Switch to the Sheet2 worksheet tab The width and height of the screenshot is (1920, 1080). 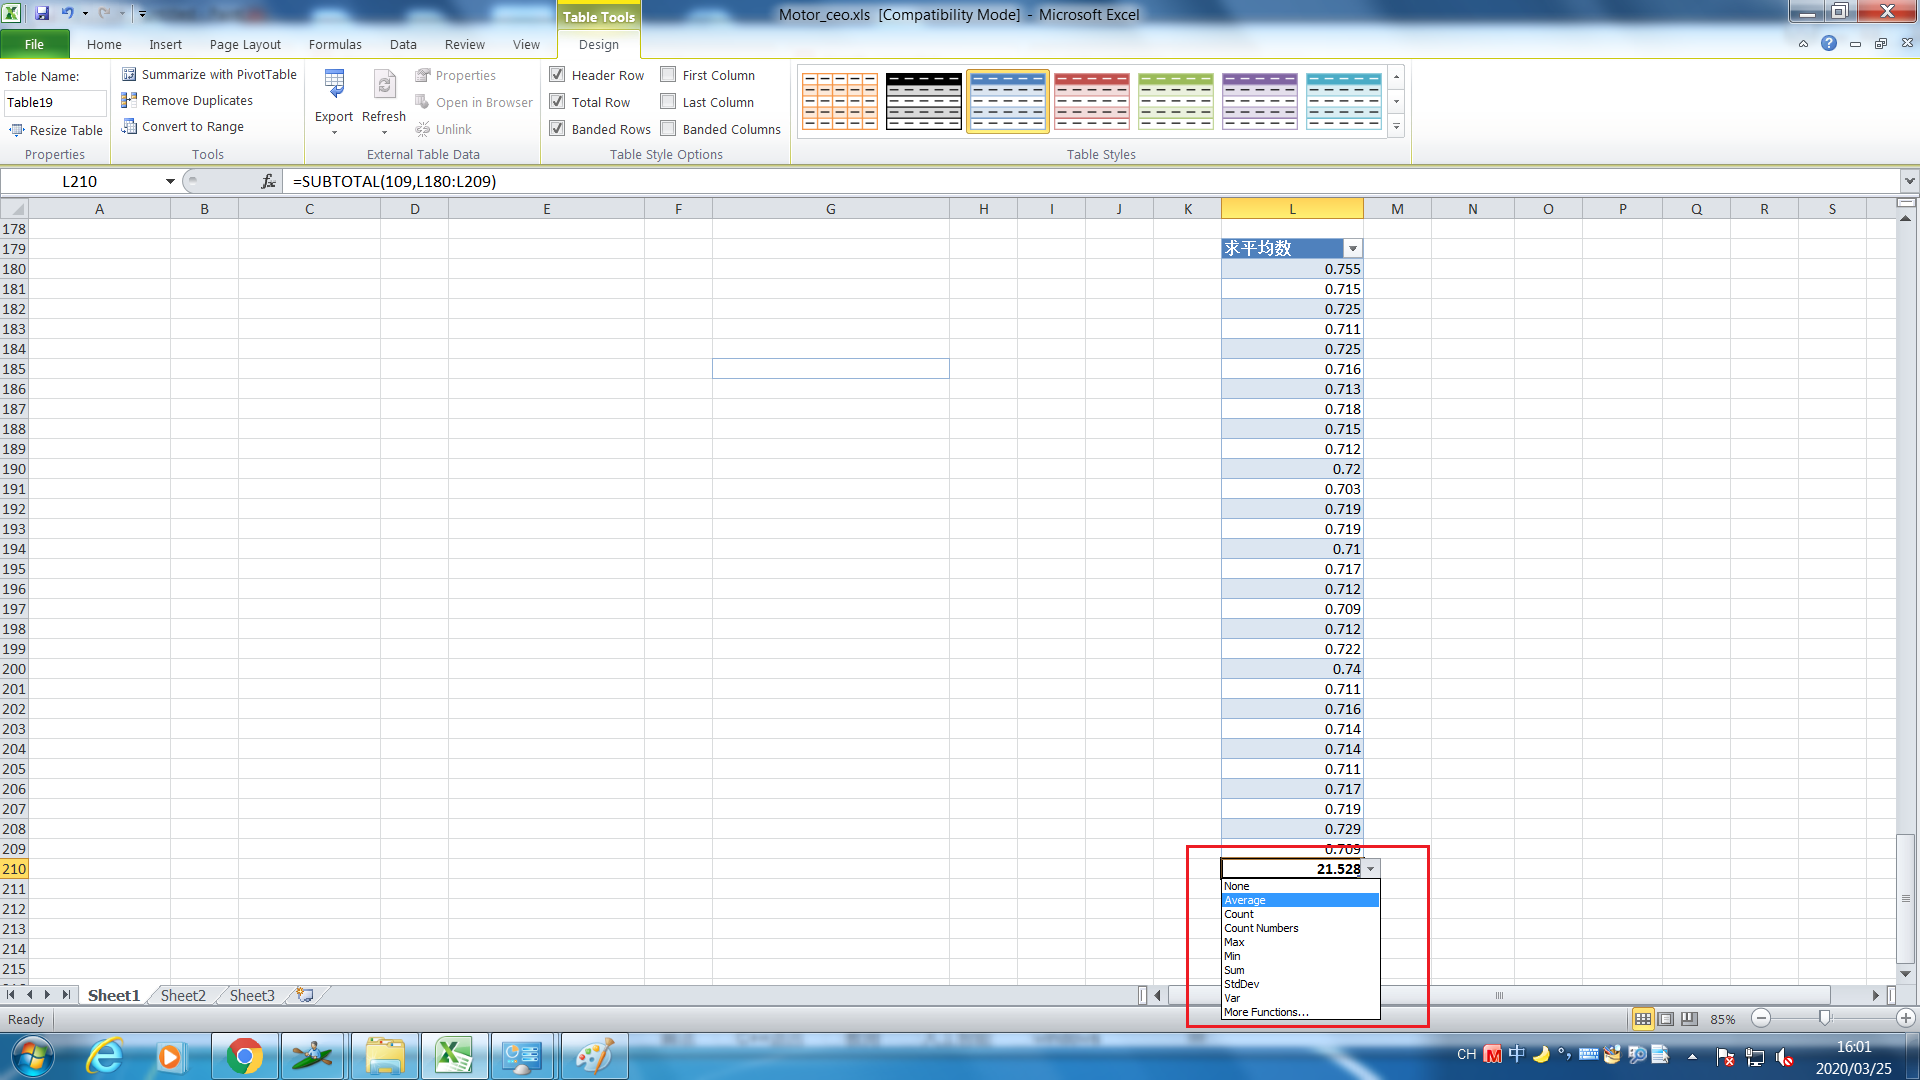tap(183, 996)
